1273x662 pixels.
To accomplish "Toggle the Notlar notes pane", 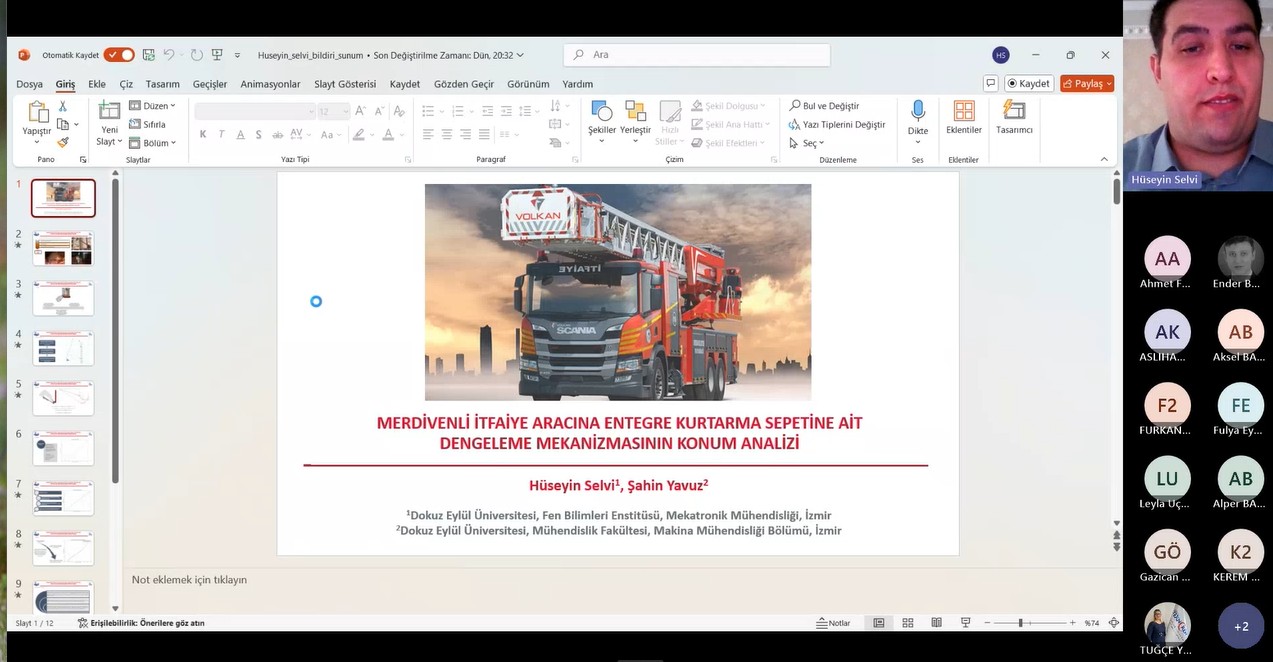I will [x=833, y=623].
